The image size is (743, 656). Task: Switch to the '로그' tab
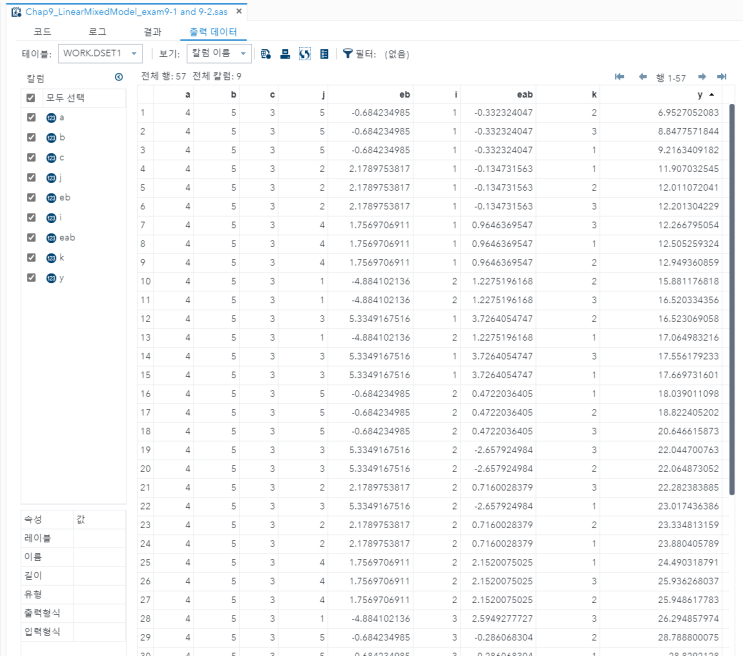point(98,32)
